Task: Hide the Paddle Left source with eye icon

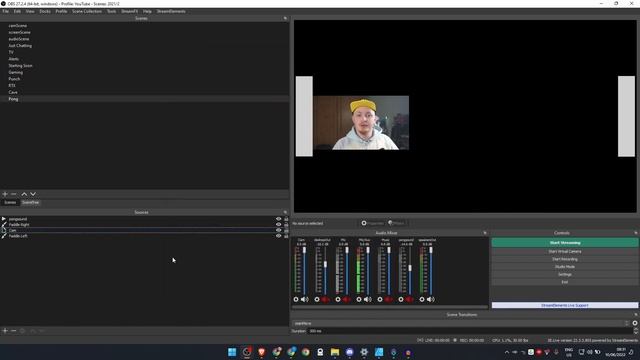Action: pos(278,236)
